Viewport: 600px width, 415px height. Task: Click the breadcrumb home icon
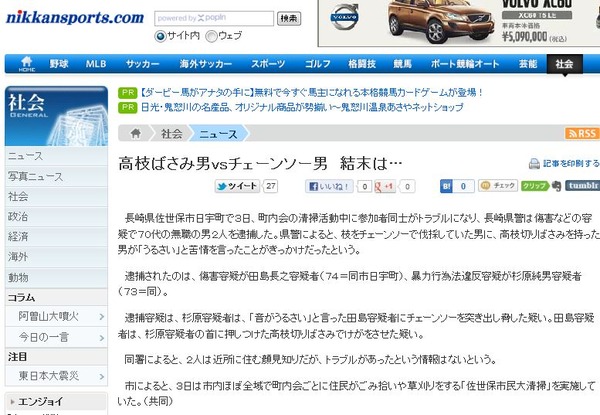(135, 133)
